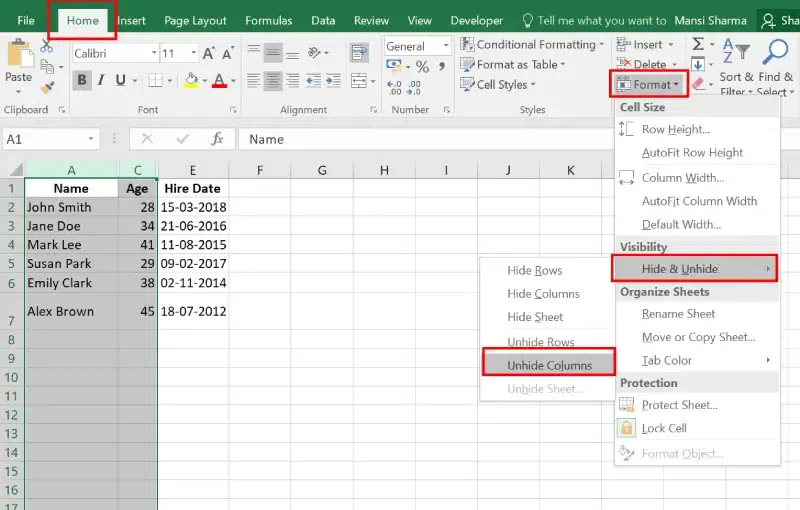Click the Format button in Cells group
Viewport: 800px width, 510px height.
click(648, 84)
